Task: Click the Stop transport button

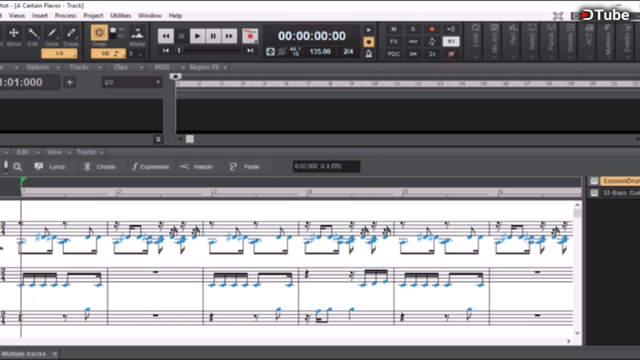Action: pos(182,36)
